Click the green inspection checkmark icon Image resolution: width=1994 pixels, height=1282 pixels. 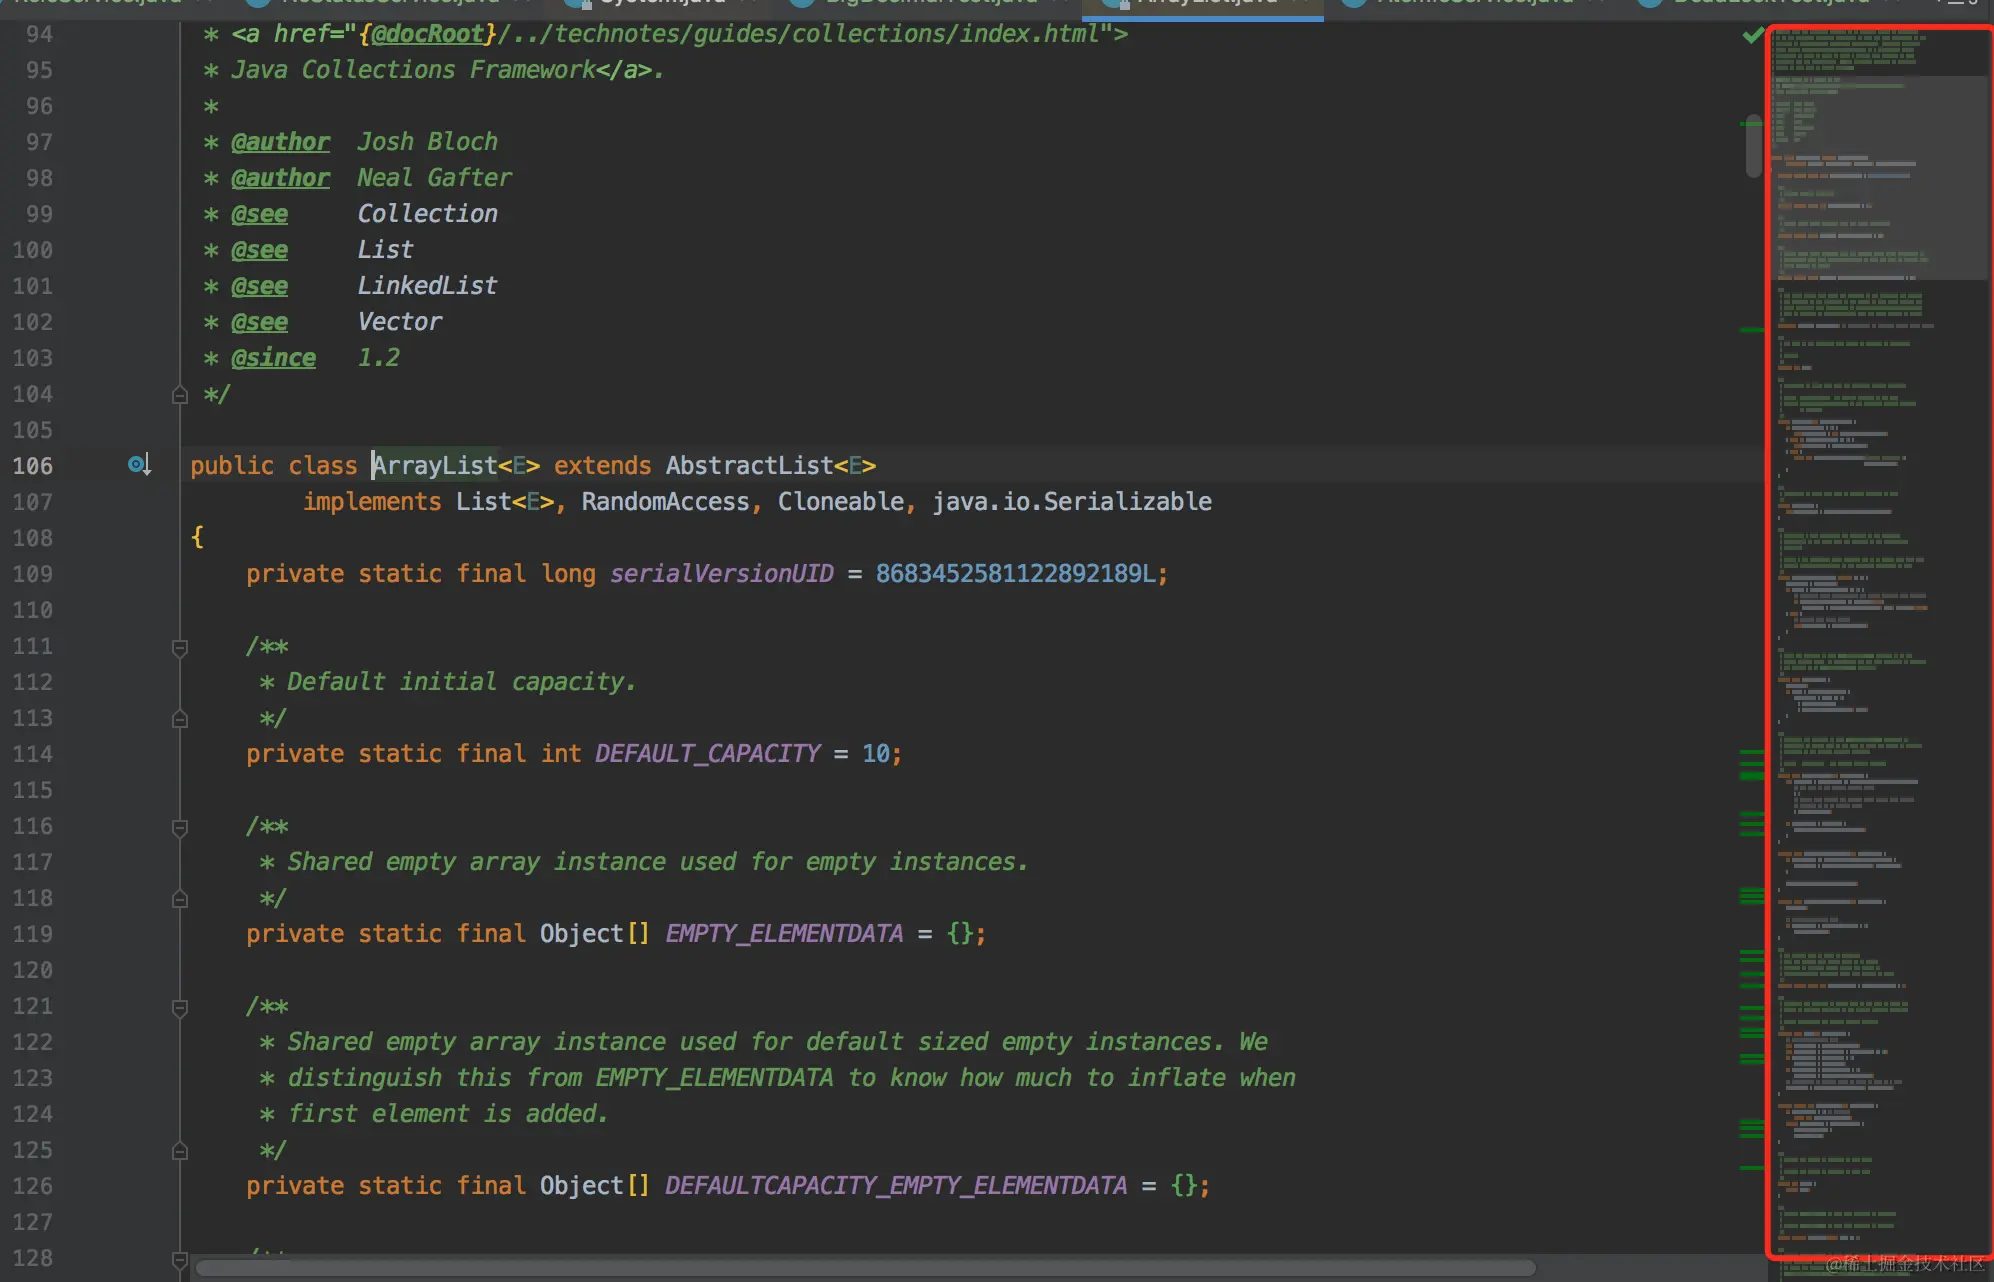1752,36
